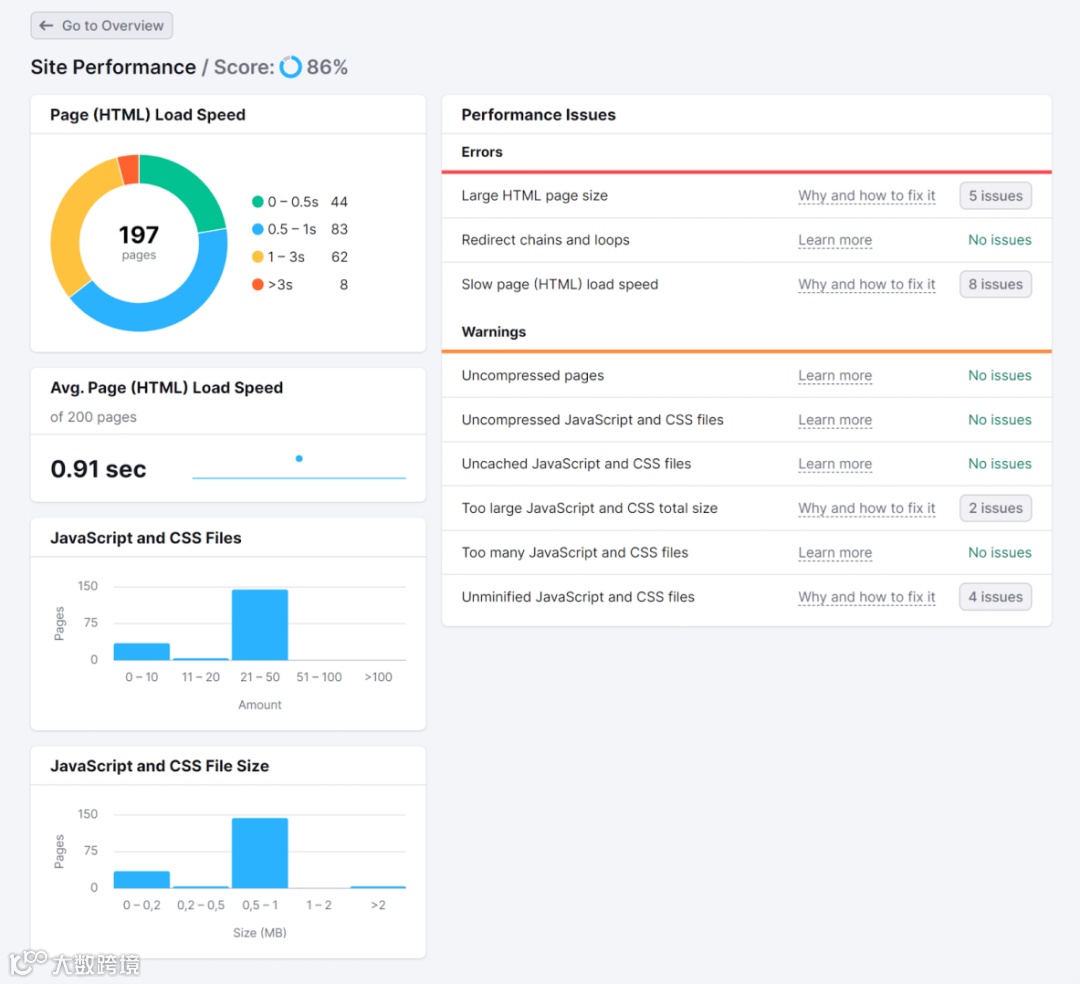Open 'Why and how to fix it' for too large total size
Screen dimensions: 1080x984
[x=866, y=508]
